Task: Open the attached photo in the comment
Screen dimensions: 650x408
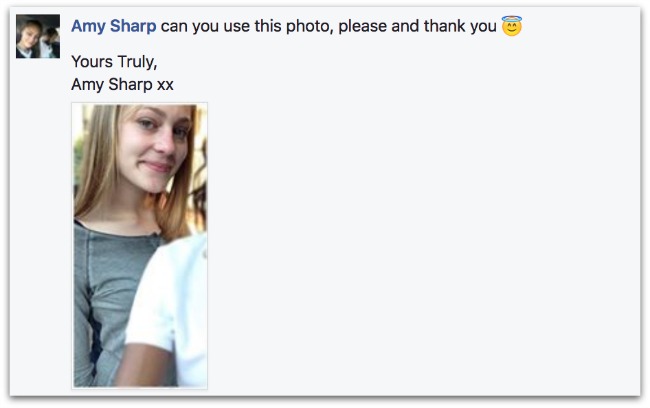Action: [140, 245]
